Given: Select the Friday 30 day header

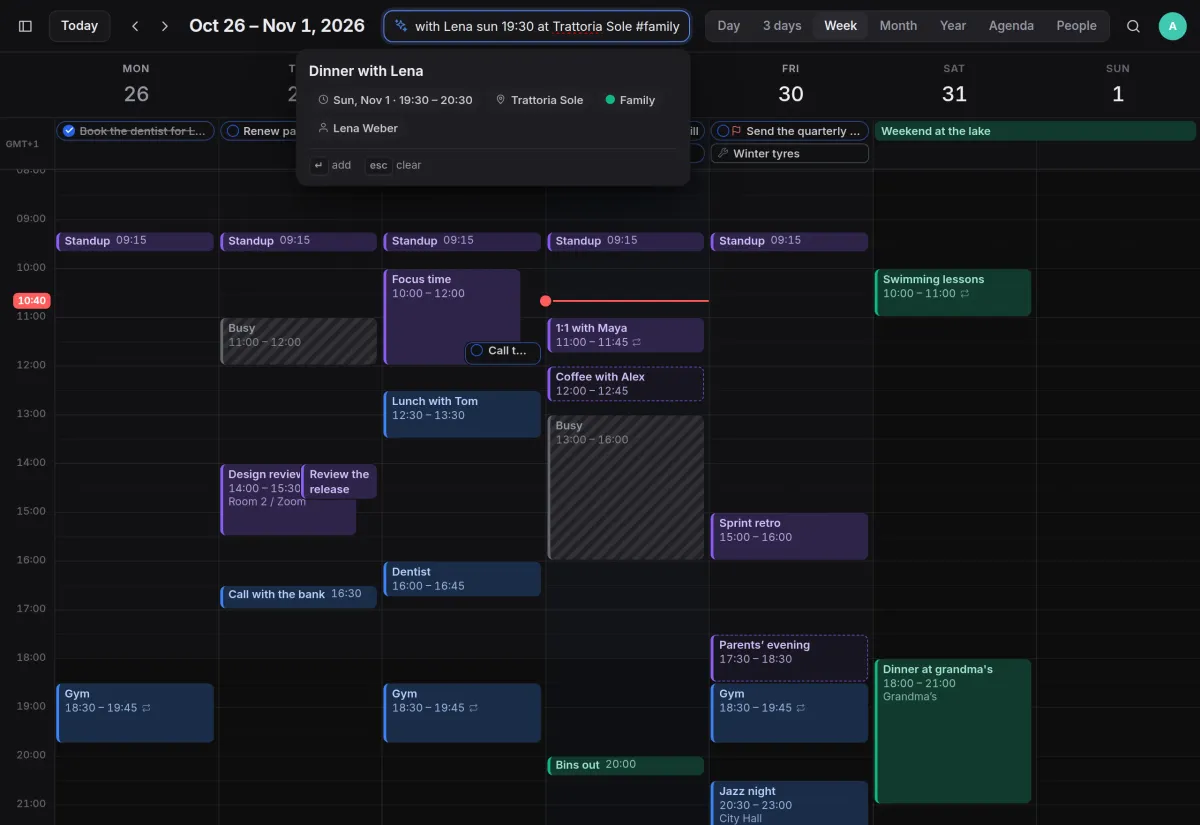Looking at the screenshot, I should pyautogui.click(x=790, y=85).
